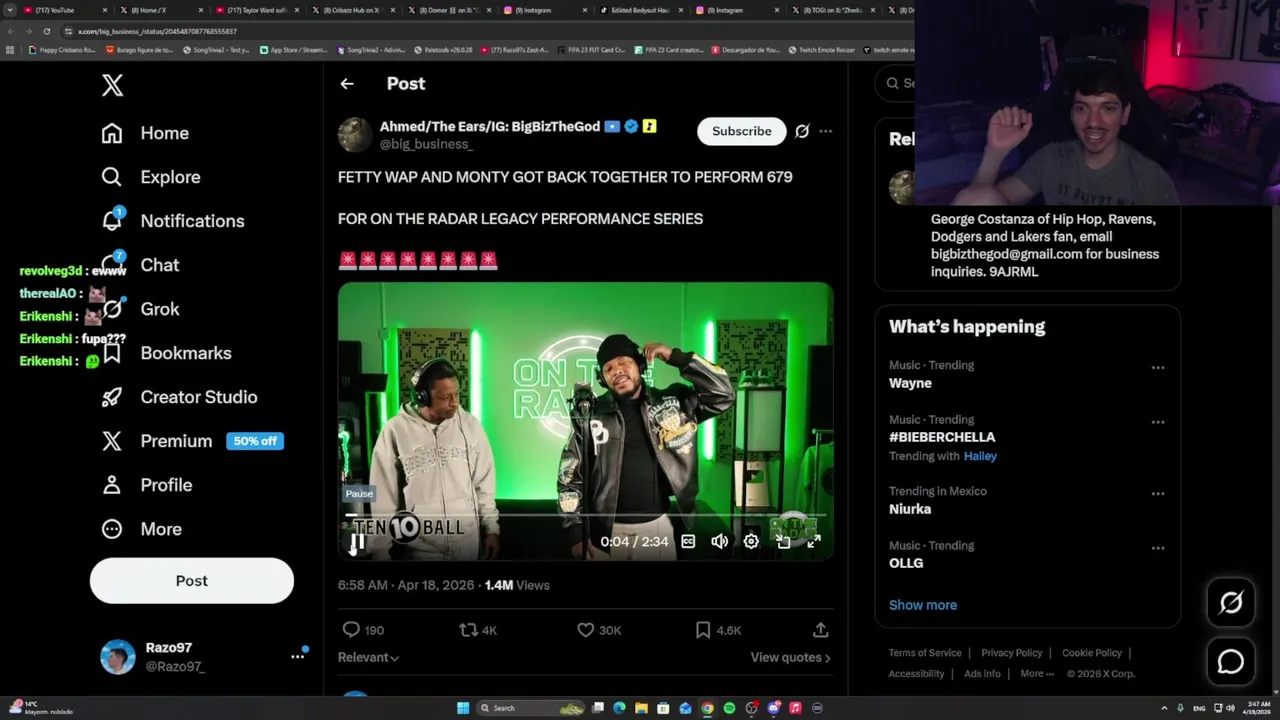Viewport: 1280px width, 720px height.
Task: Open Privacy Policy link
Action: [x=1012, y=653]
